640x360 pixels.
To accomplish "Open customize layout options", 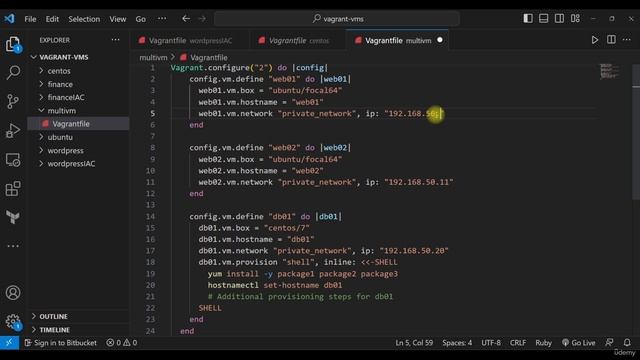I will (x=575, y=18).
